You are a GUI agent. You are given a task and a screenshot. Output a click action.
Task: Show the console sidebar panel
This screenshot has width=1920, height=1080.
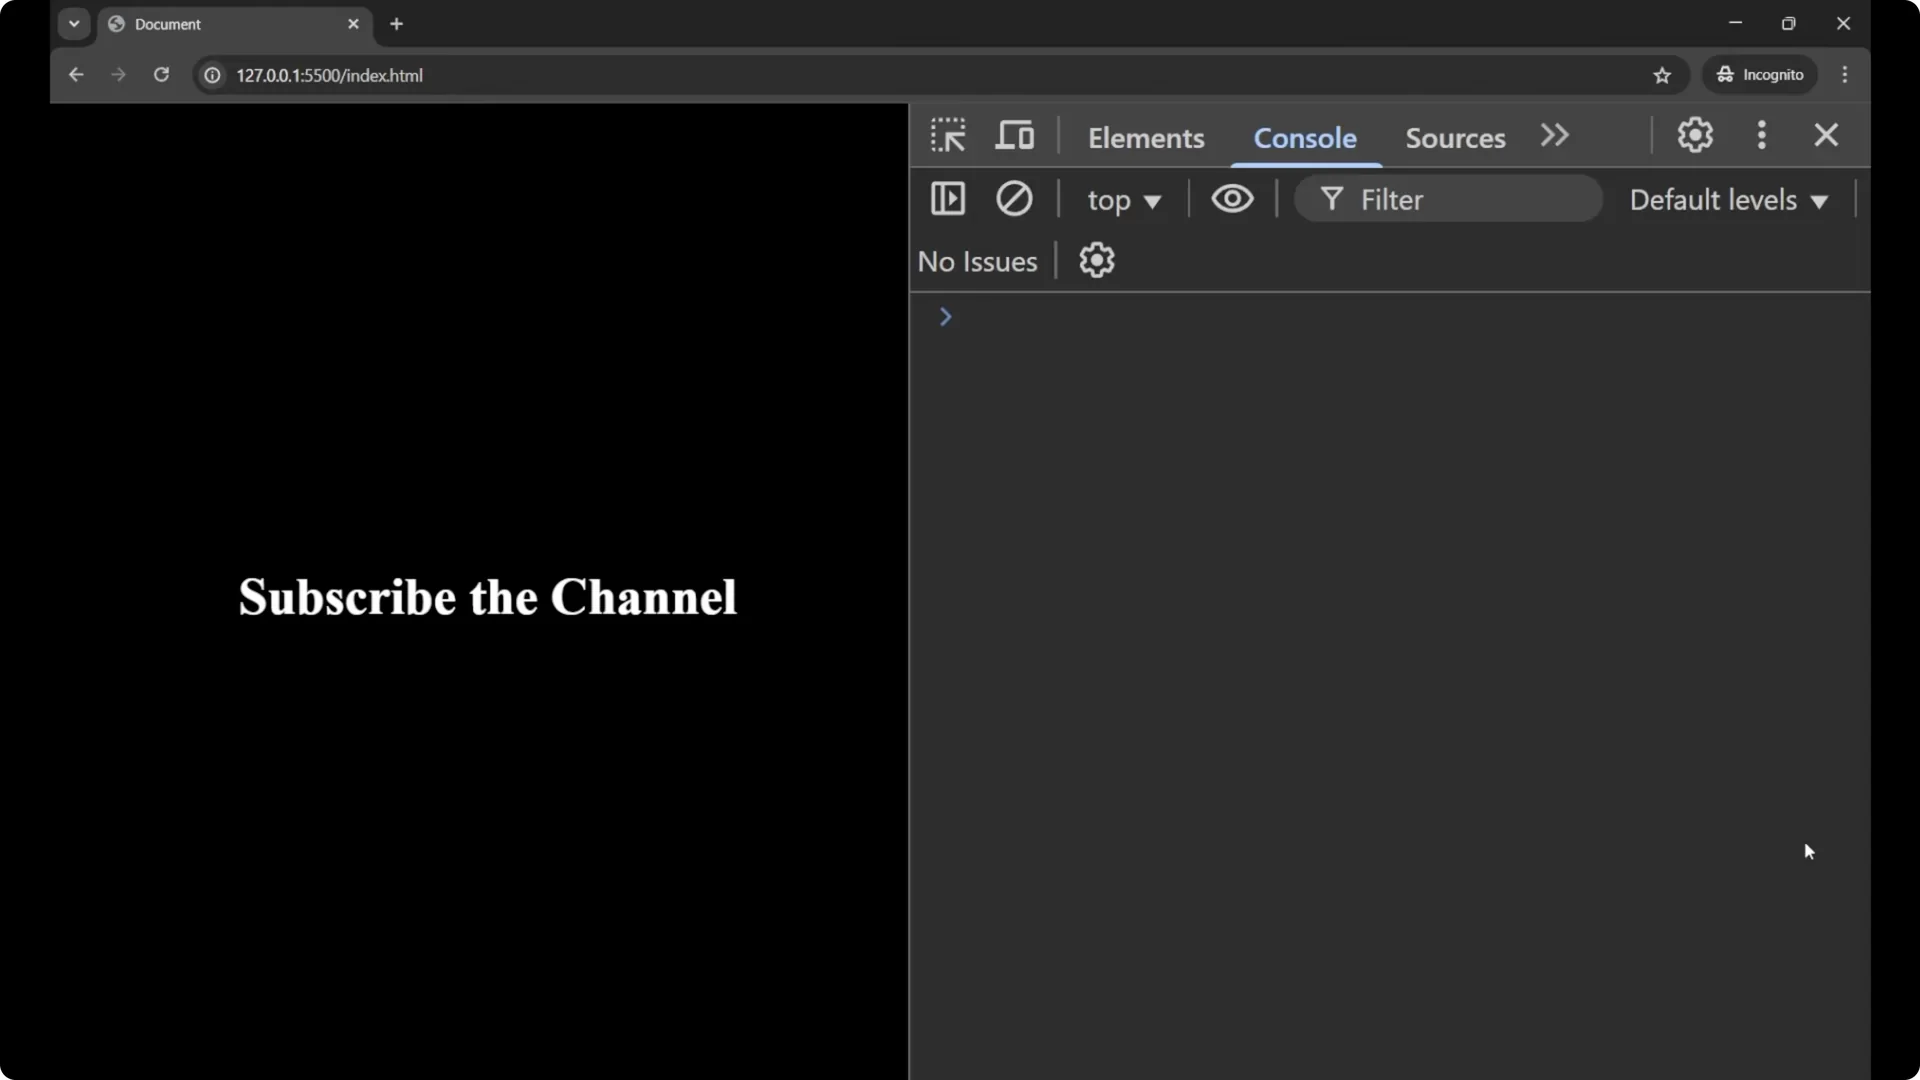947,199
